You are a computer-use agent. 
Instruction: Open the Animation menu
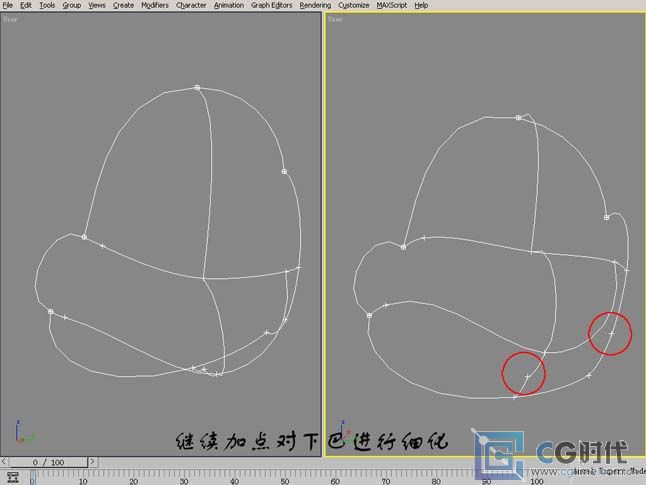[229, 5]
